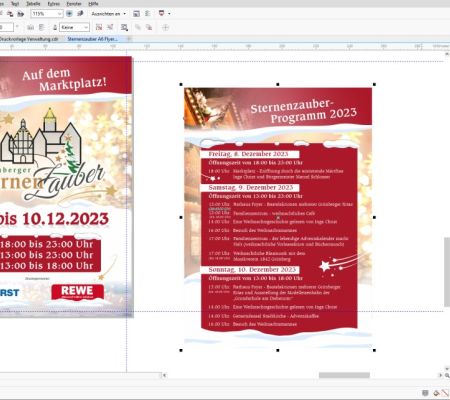Screen dimensions: 450x400
Task: Select the Sternenzauber-Programm 2023 flyer page
Action: [x=278, y=217]
